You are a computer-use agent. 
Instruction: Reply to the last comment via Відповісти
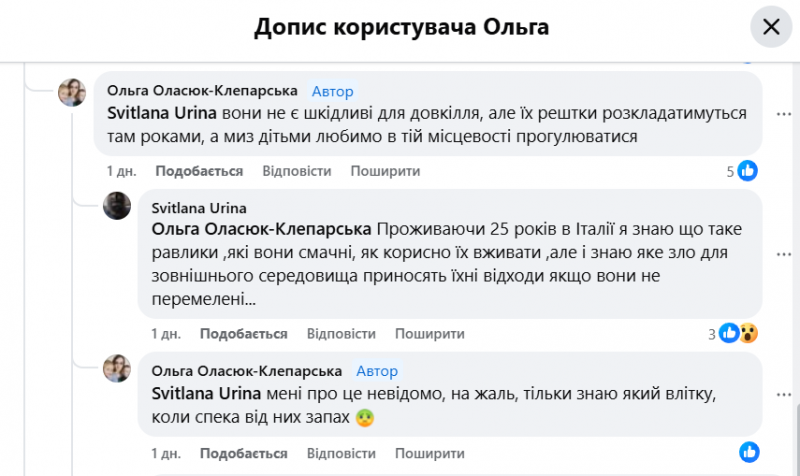point(341,449)
